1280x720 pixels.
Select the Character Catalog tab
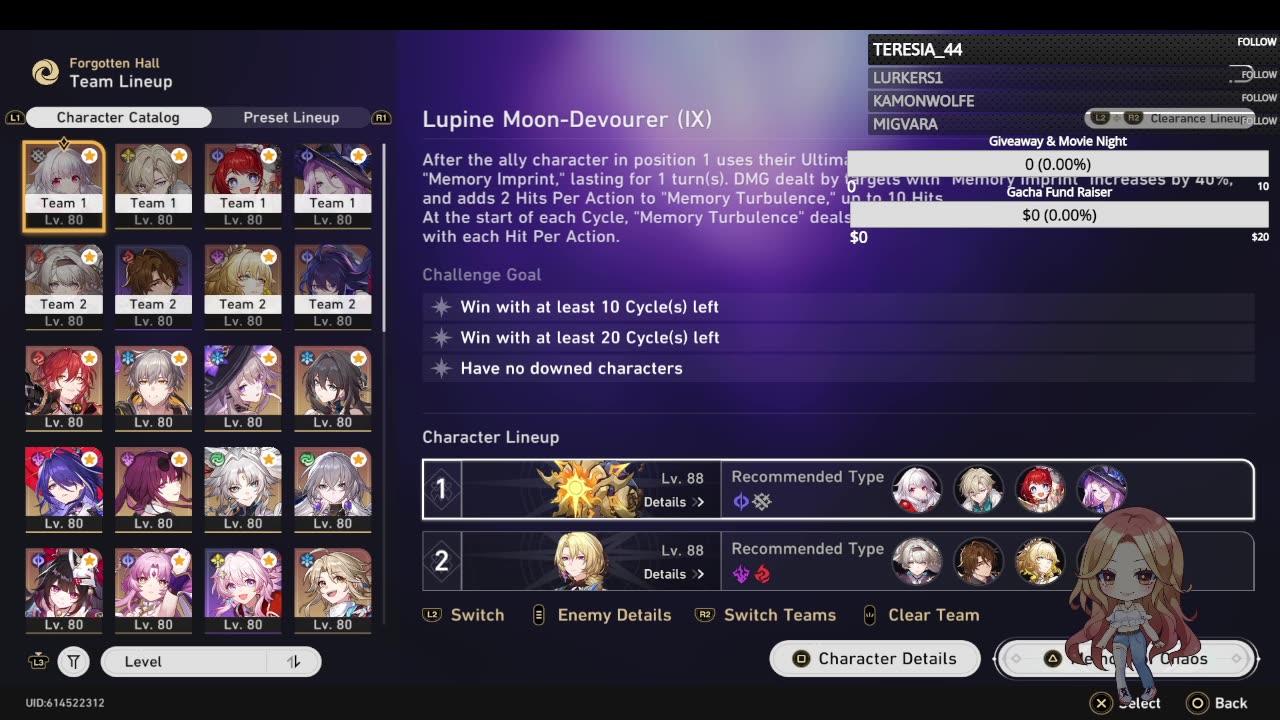coord(118,117)
